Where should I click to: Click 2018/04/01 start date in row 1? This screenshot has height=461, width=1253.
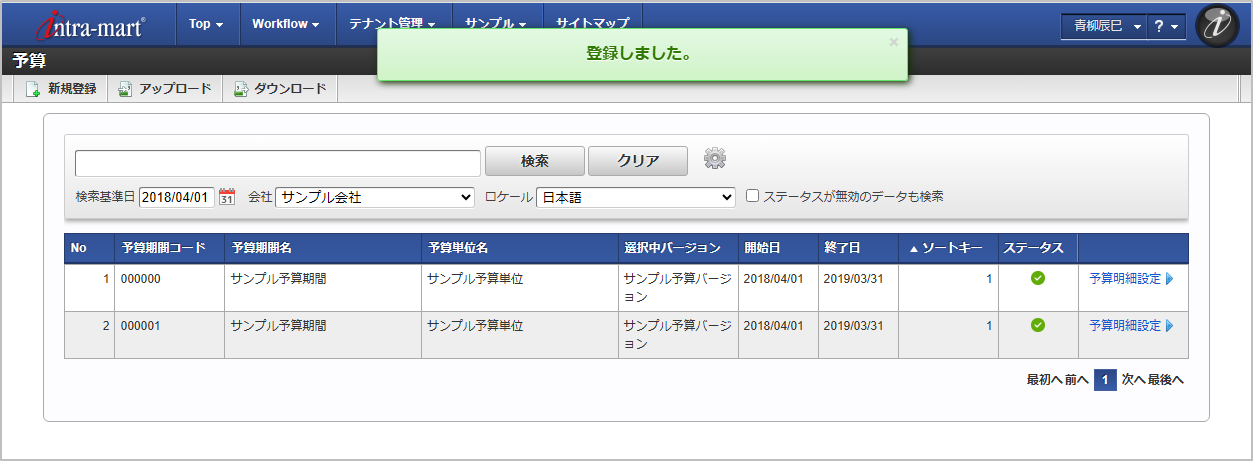tap(773, 279)
